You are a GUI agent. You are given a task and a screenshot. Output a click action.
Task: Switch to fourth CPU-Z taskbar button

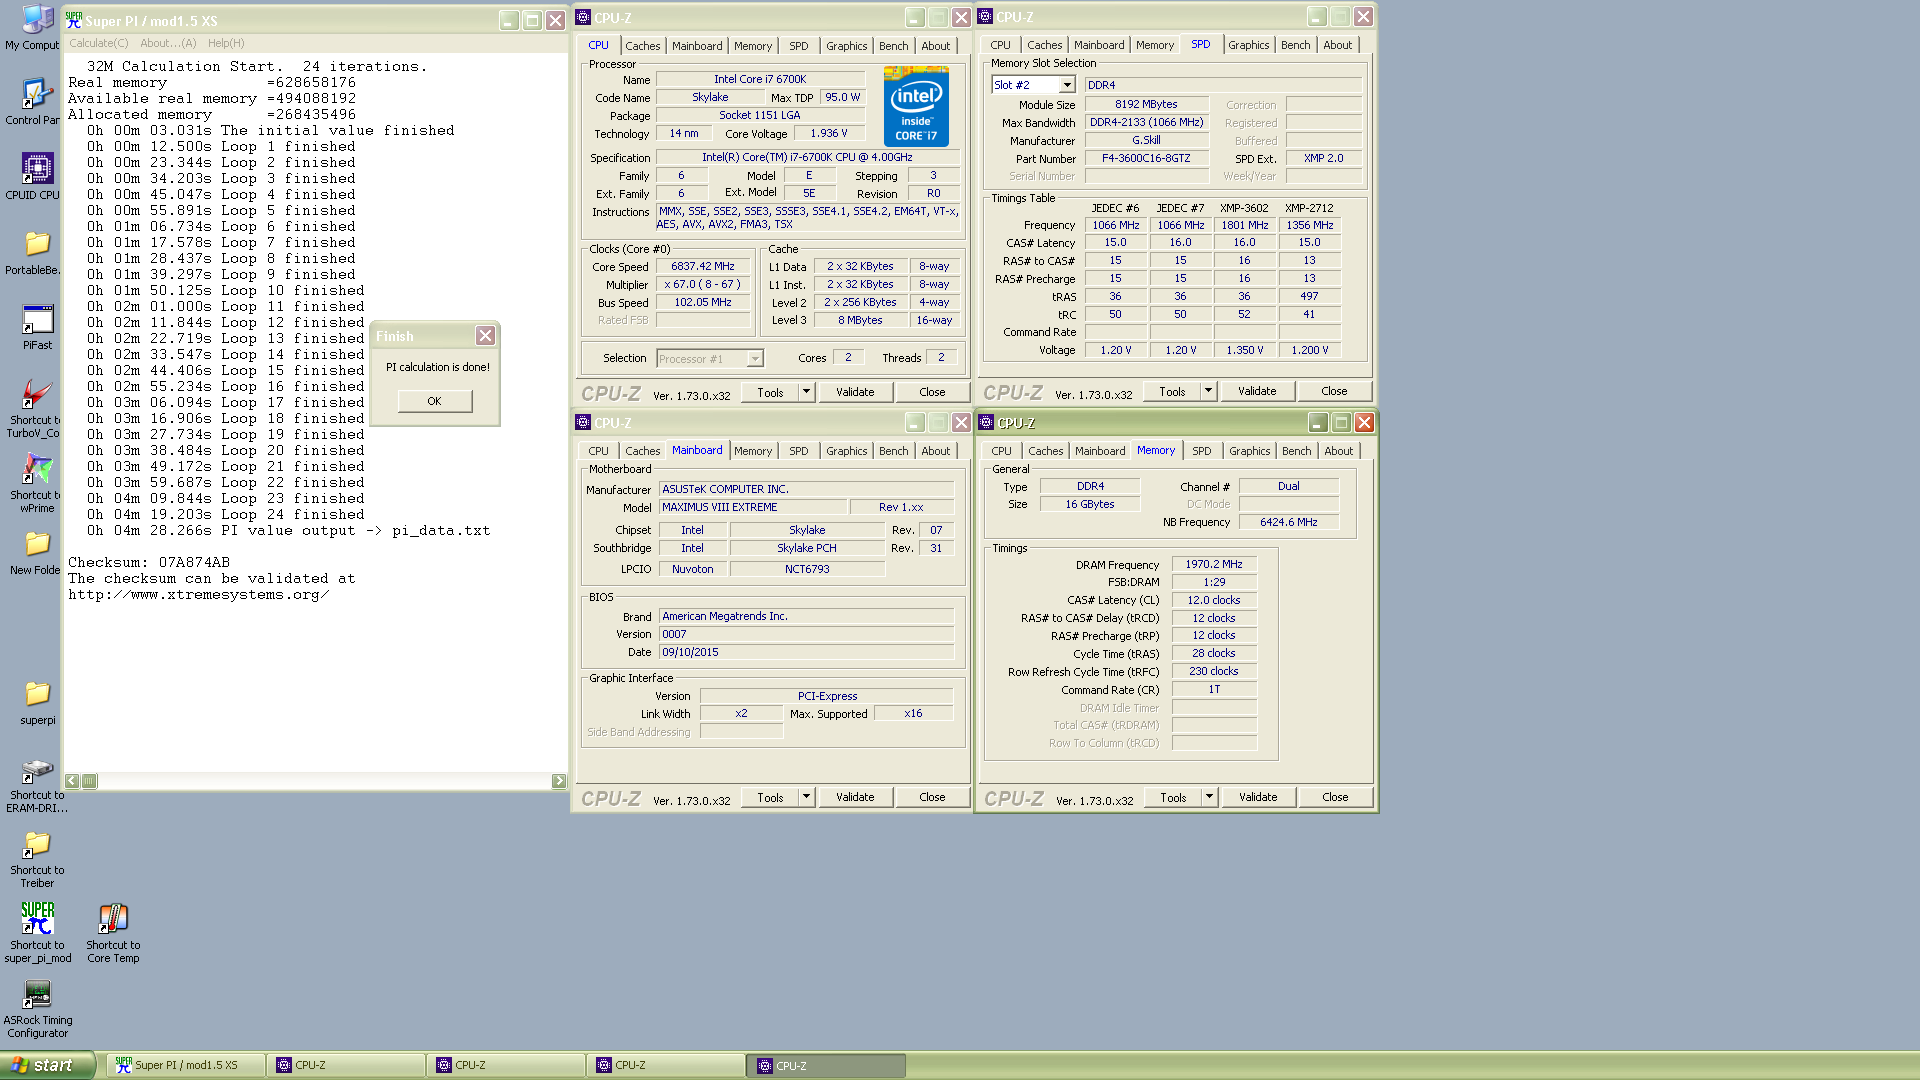tap(827, 1065)
